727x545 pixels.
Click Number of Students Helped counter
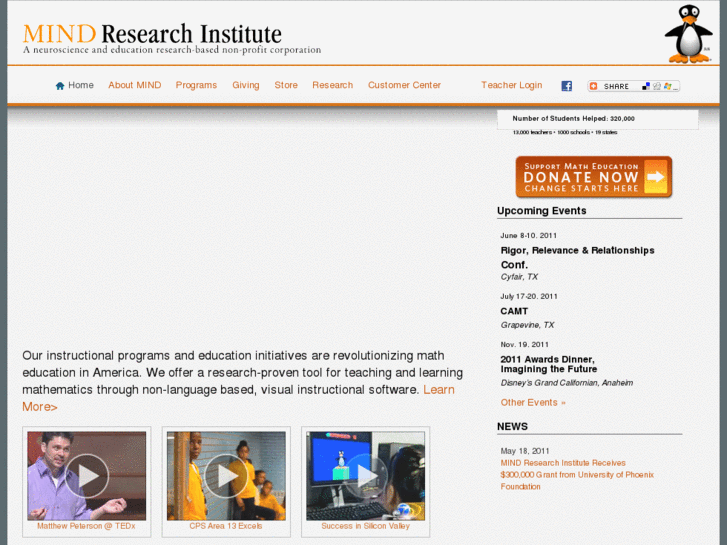pyautogui.click(x=574, y=119)
